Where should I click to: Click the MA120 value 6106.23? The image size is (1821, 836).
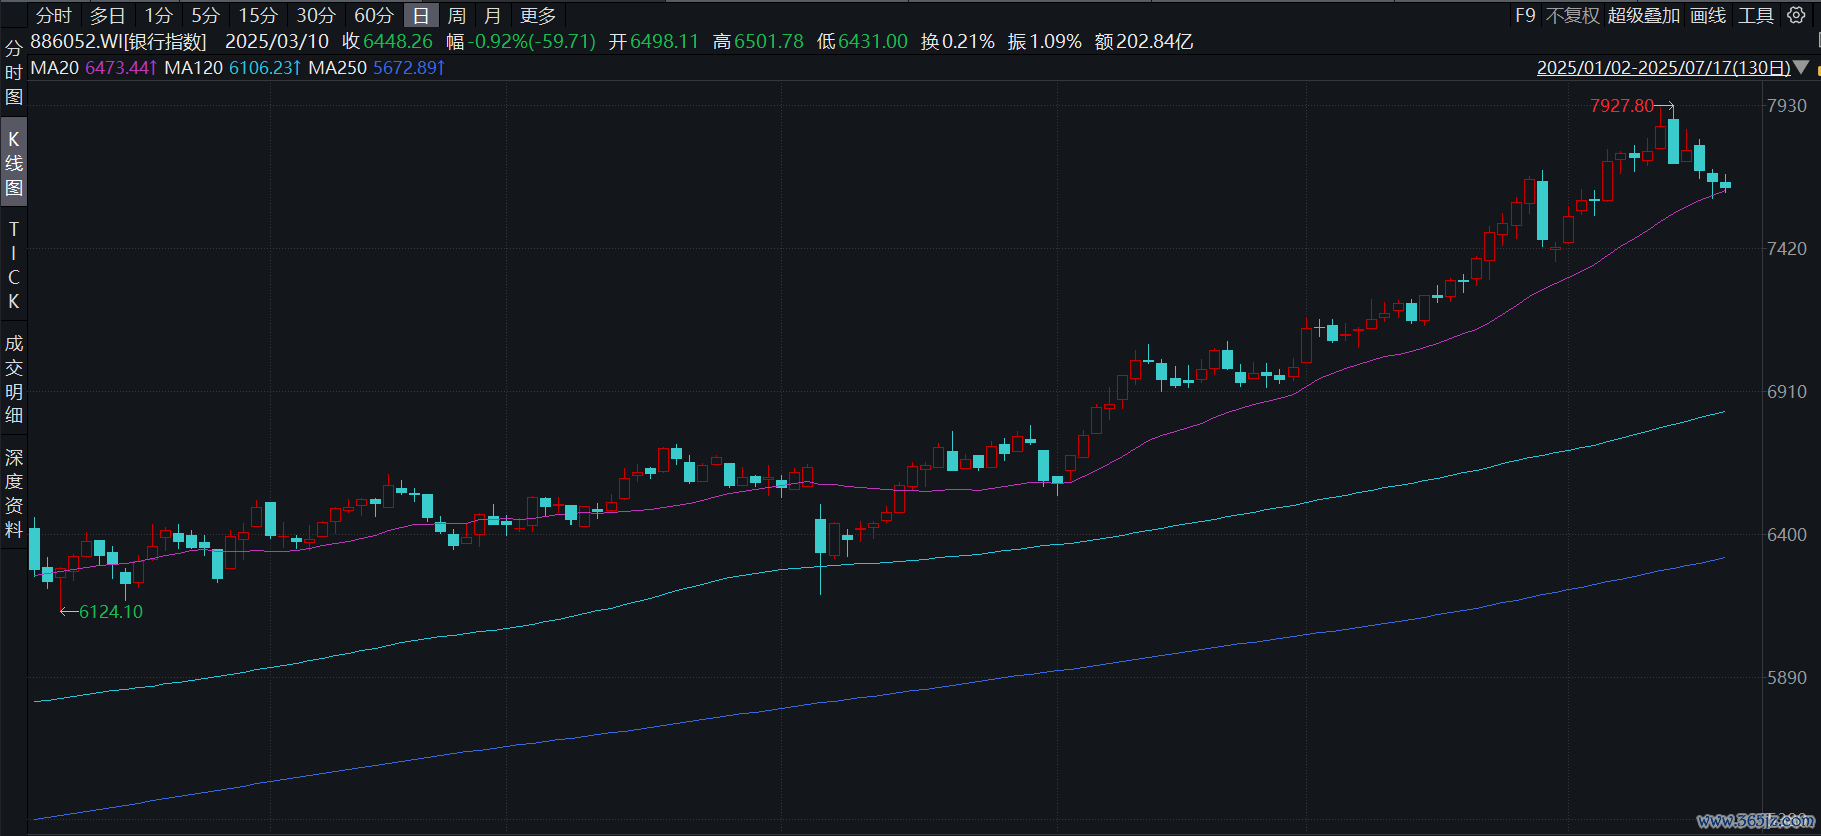point(264,67)
